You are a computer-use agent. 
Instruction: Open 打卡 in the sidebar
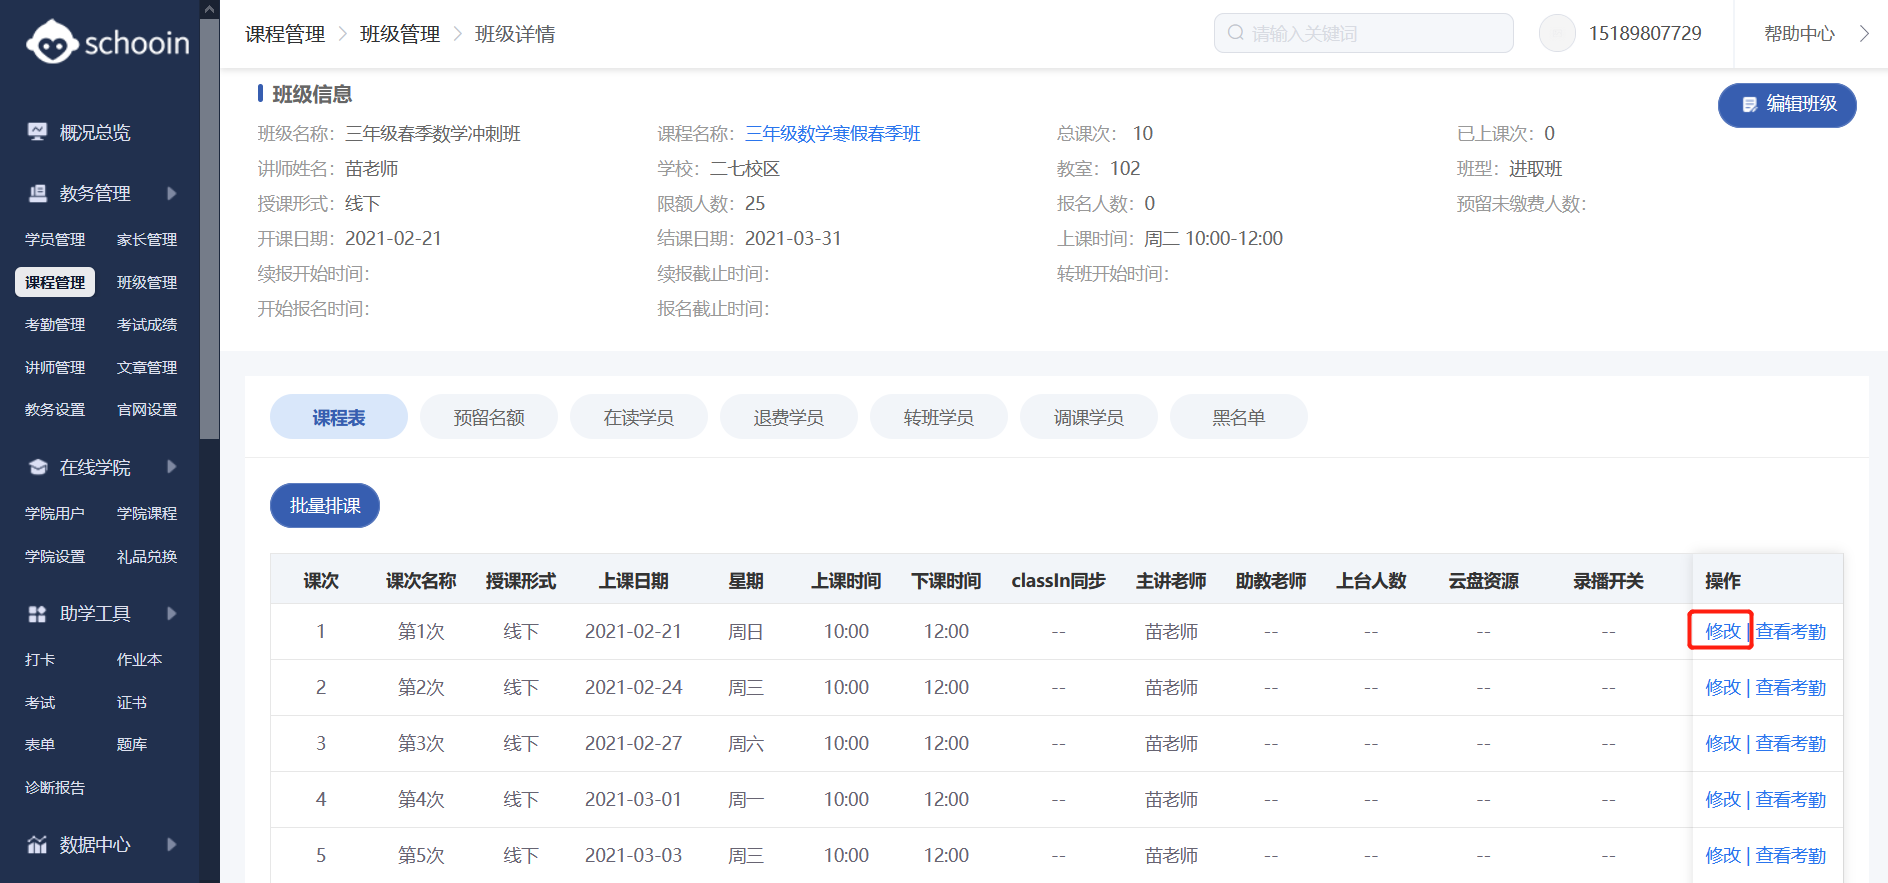click(40, 660)
